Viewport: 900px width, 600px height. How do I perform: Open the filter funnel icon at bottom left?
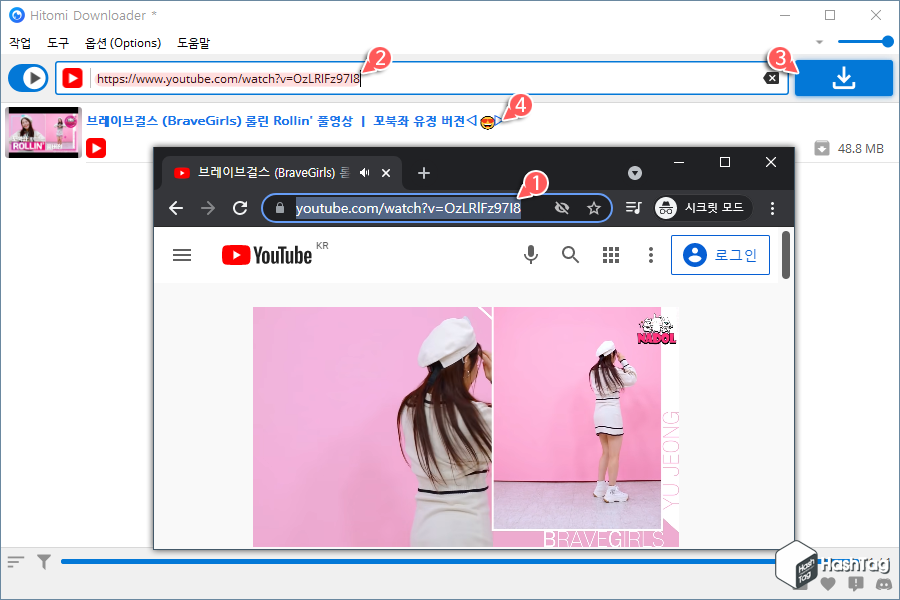(42, 561)
